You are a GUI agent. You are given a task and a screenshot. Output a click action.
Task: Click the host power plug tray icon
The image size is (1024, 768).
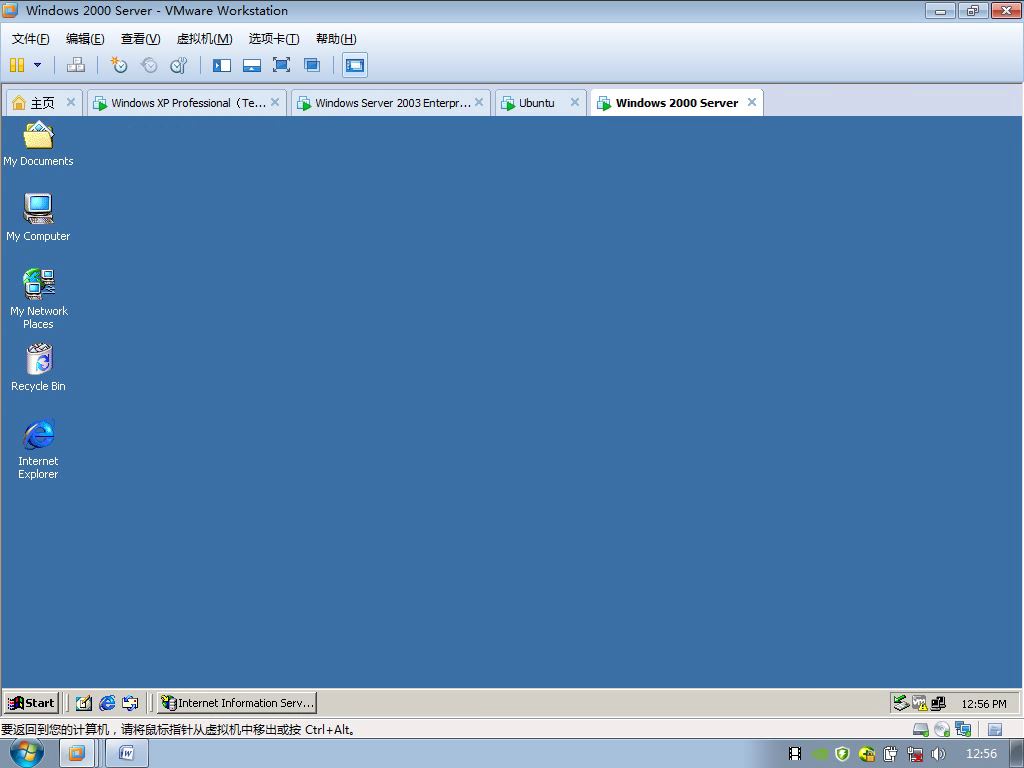pyautogui.click(x=890, y=754)
